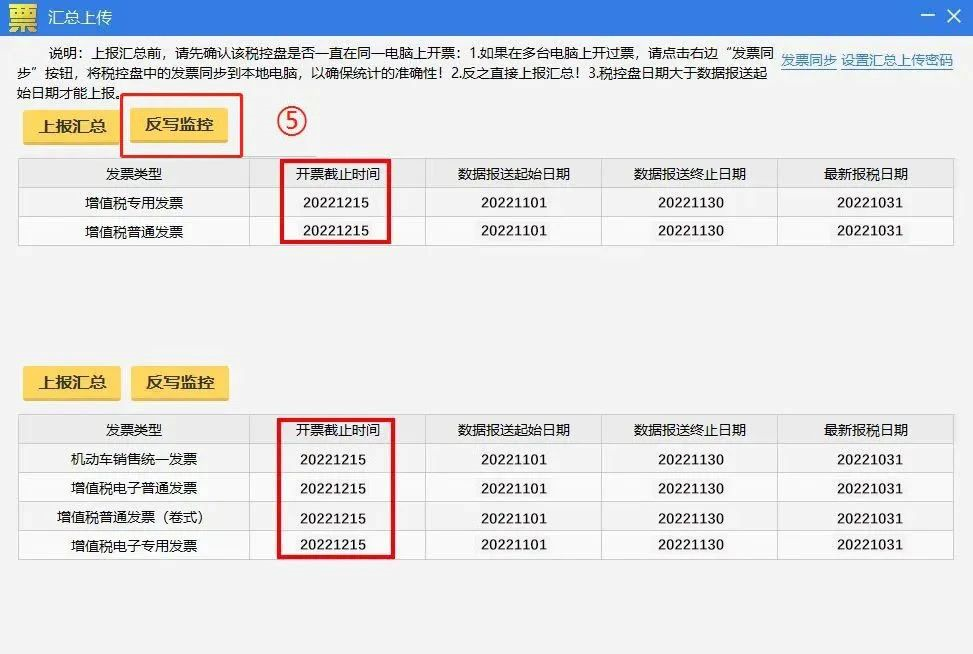Screen dimensions: 973x654
Task: Click top table 开票截止时间 column header
Action: (x=337, y=174)
